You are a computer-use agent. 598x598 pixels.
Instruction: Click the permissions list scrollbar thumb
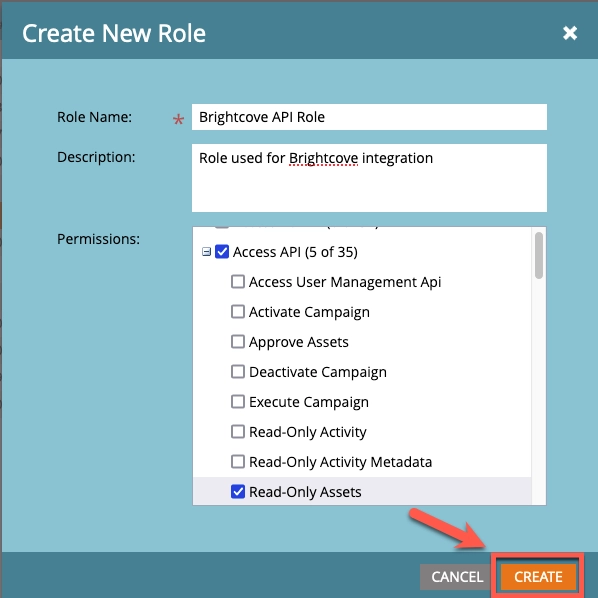click(x=539, y=256)
